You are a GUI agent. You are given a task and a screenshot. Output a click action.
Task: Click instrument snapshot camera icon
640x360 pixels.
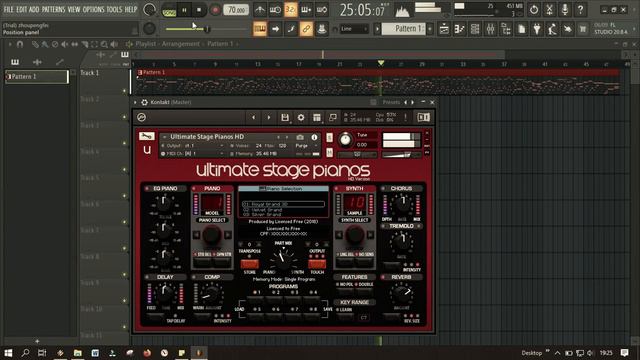point(300,137)
